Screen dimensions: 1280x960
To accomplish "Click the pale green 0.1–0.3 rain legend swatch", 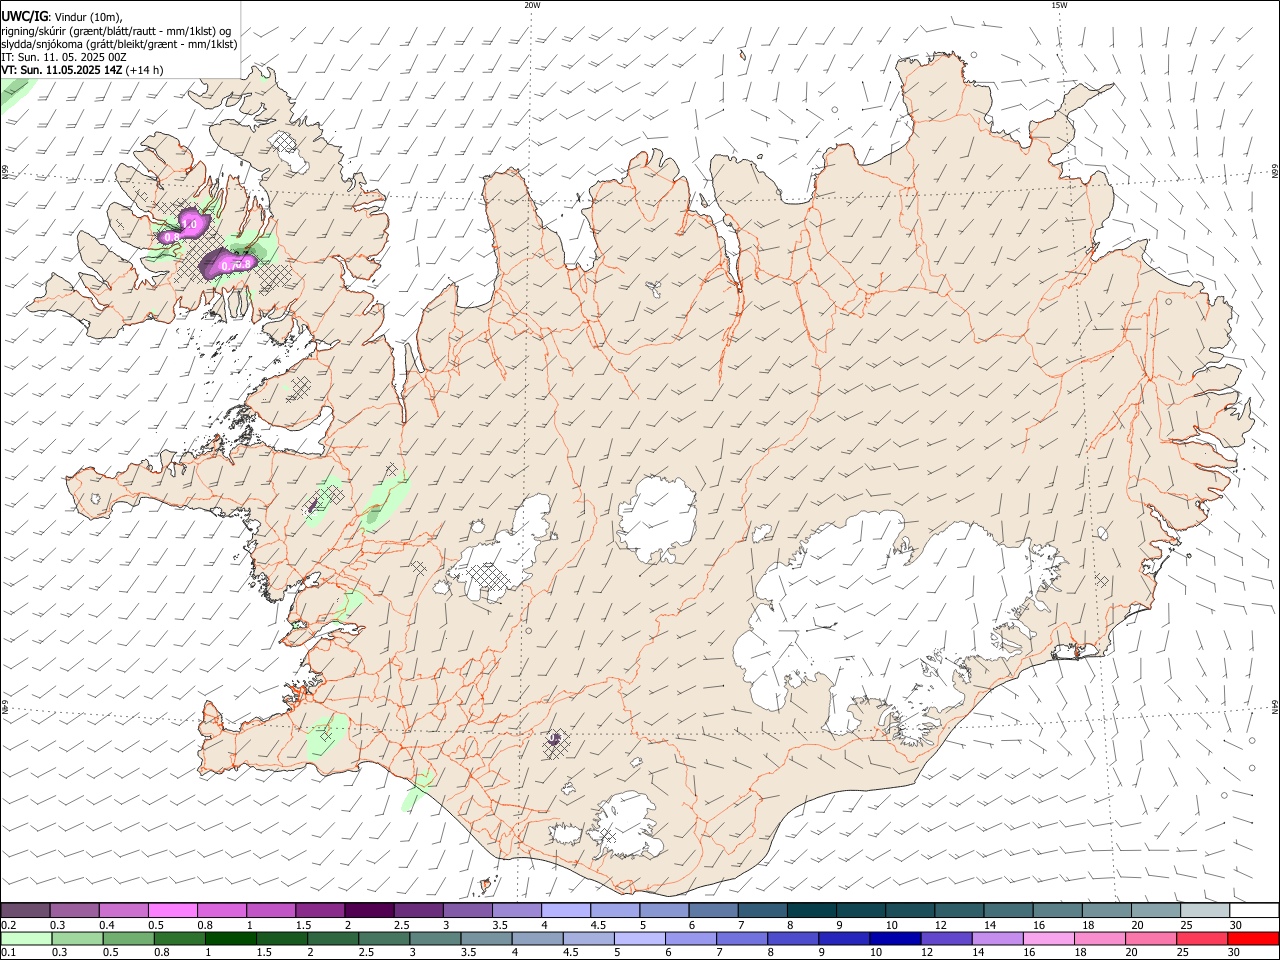I will click(x=26, y=939).
